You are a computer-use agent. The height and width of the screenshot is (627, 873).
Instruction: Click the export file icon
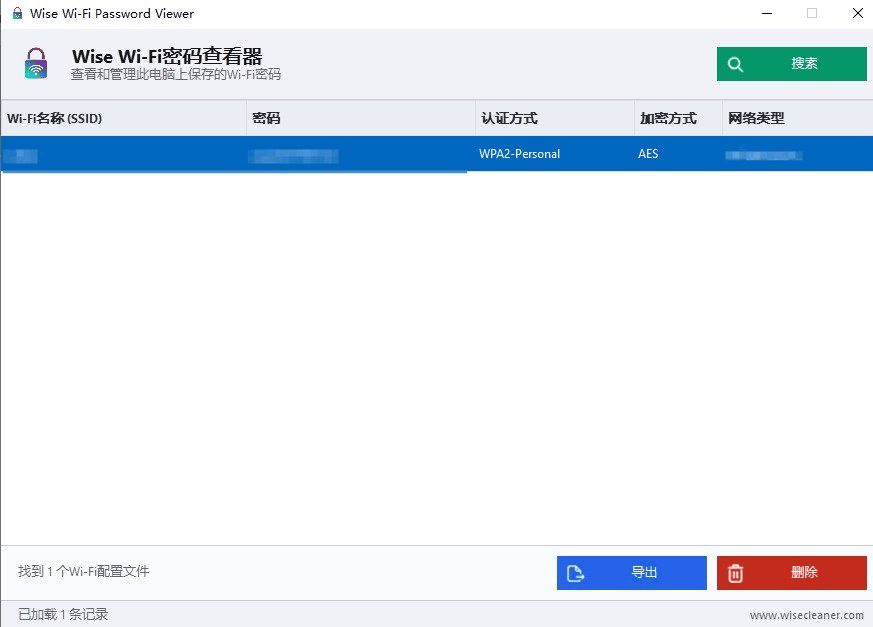[x=575, y=573]
